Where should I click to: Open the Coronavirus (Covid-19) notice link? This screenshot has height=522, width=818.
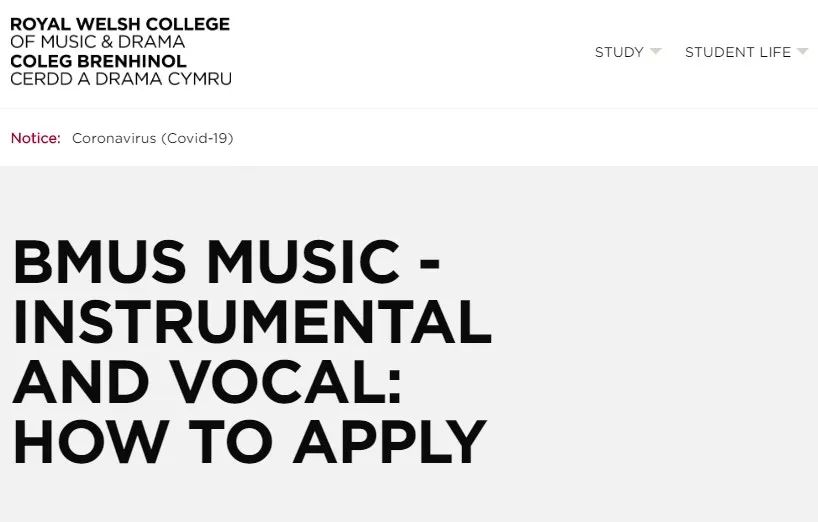coord(152,138)
